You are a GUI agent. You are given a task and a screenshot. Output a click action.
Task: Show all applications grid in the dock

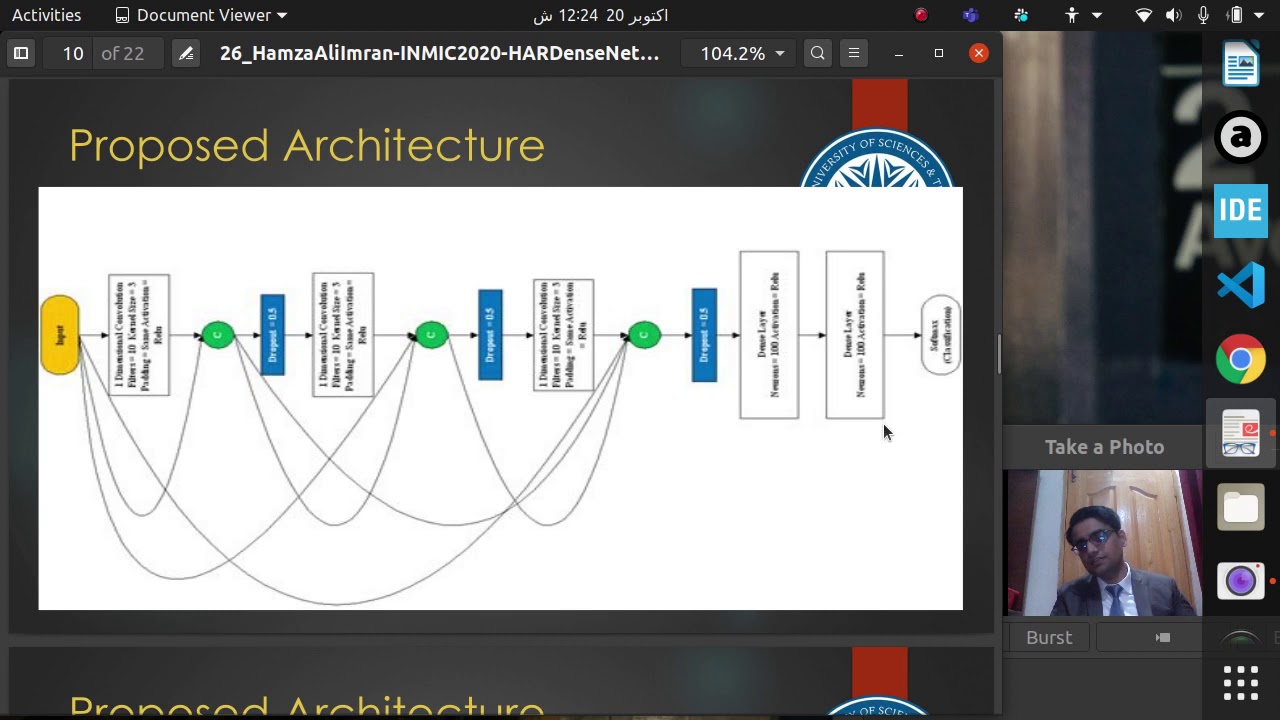click(x=1241, y=683)
